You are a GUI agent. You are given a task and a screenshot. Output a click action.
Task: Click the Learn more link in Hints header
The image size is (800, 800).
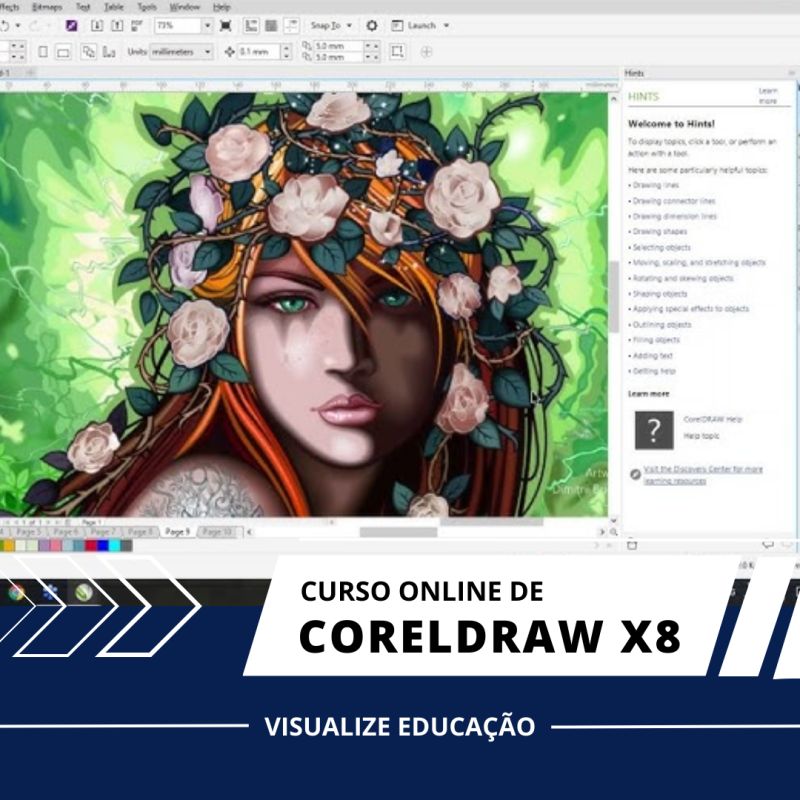[x=767, y=96]
